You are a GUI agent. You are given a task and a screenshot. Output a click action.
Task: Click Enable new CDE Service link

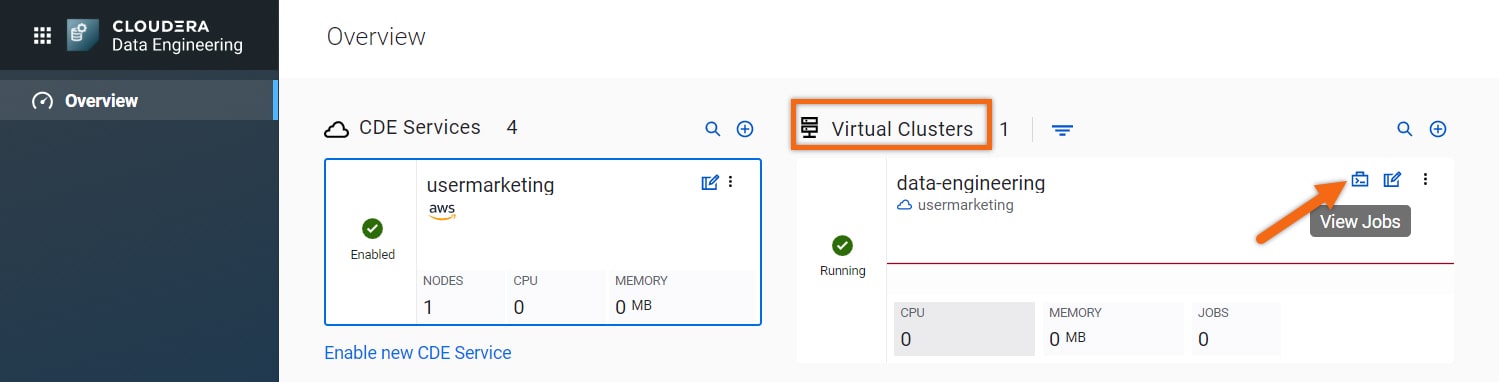[x=418, y=353]
